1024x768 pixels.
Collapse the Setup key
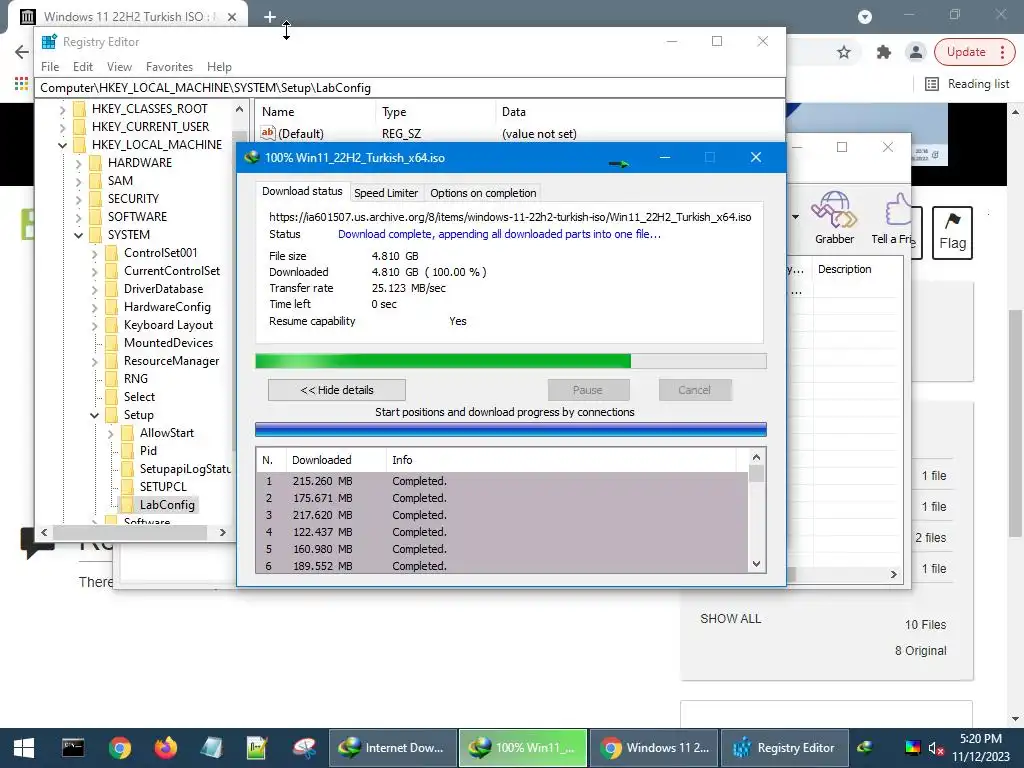click(x=94, y=415)
